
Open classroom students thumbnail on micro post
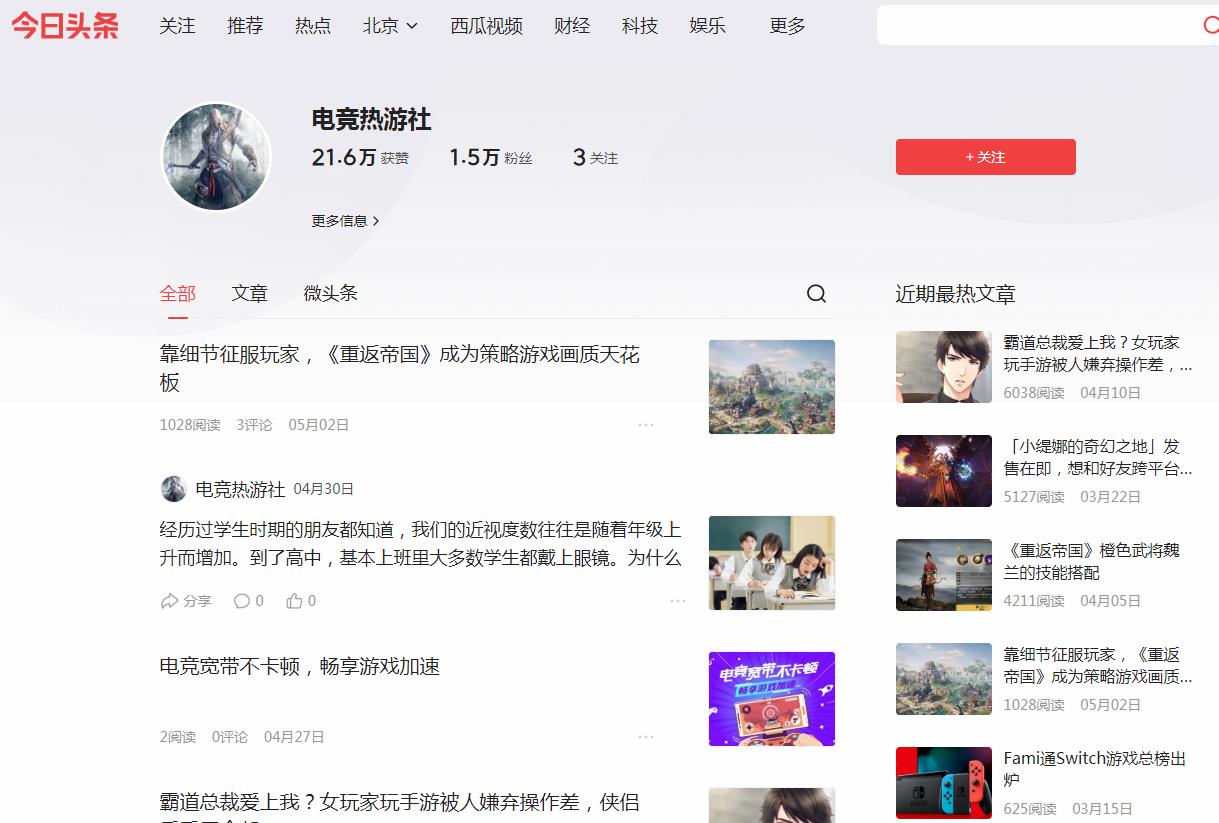(x=772, y=563)
